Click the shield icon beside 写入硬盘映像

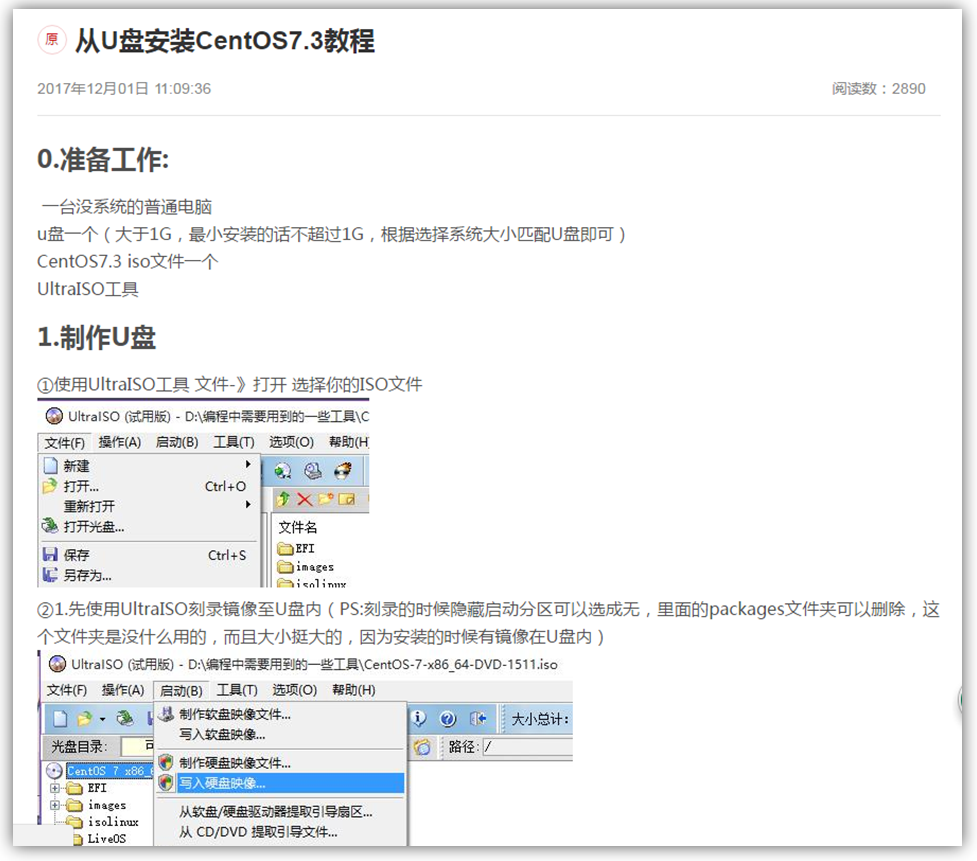[166, 783]
